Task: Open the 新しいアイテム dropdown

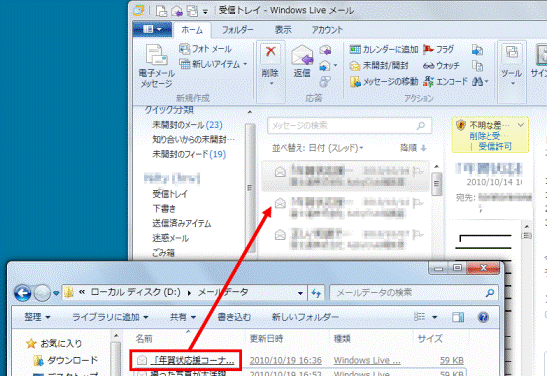Action: (213, 64)
